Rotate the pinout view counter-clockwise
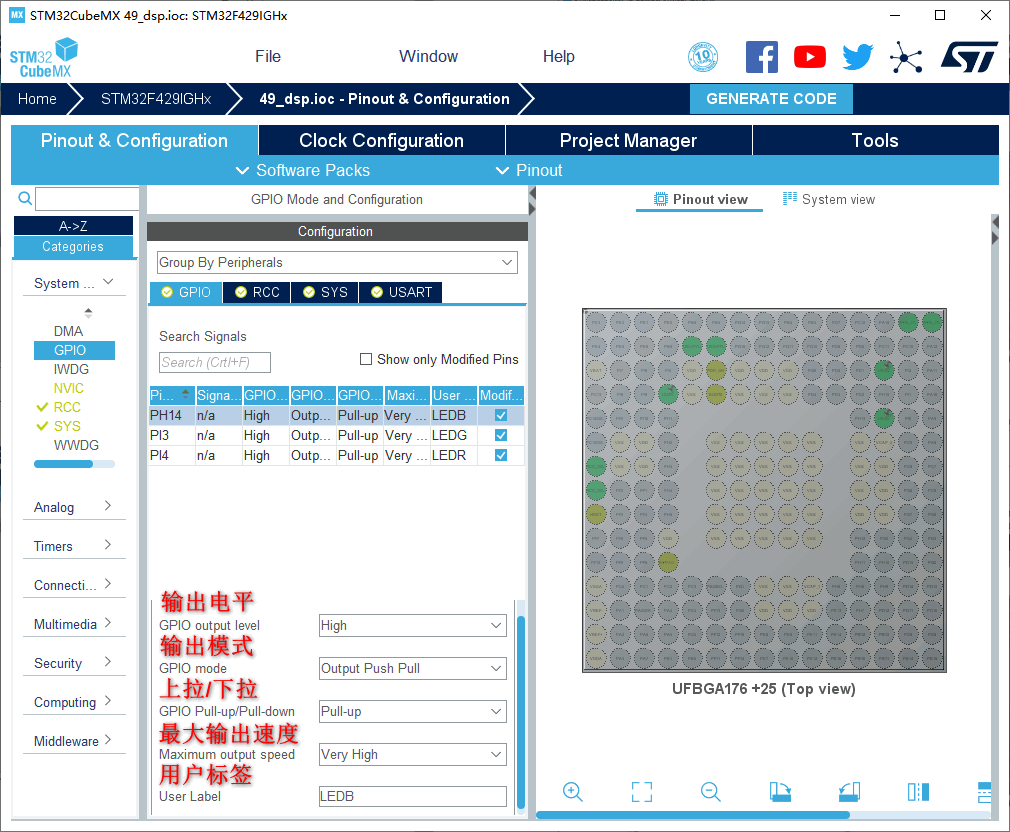 pyautogui.click(x=849, y=792)
